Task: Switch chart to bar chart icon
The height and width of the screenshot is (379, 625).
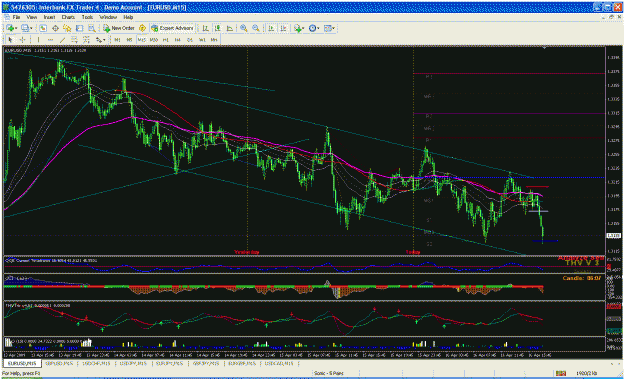Action: coord(205,28)
